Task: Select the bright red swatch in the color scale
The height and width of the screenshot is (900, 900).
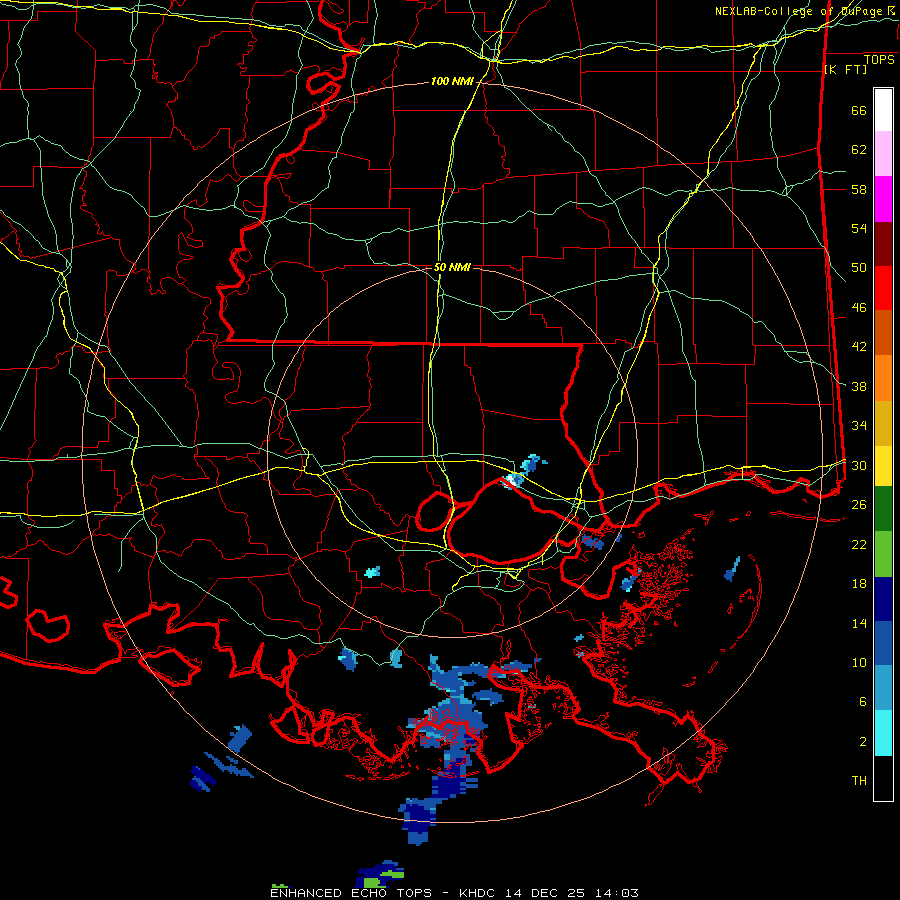Action: [883, 288]
